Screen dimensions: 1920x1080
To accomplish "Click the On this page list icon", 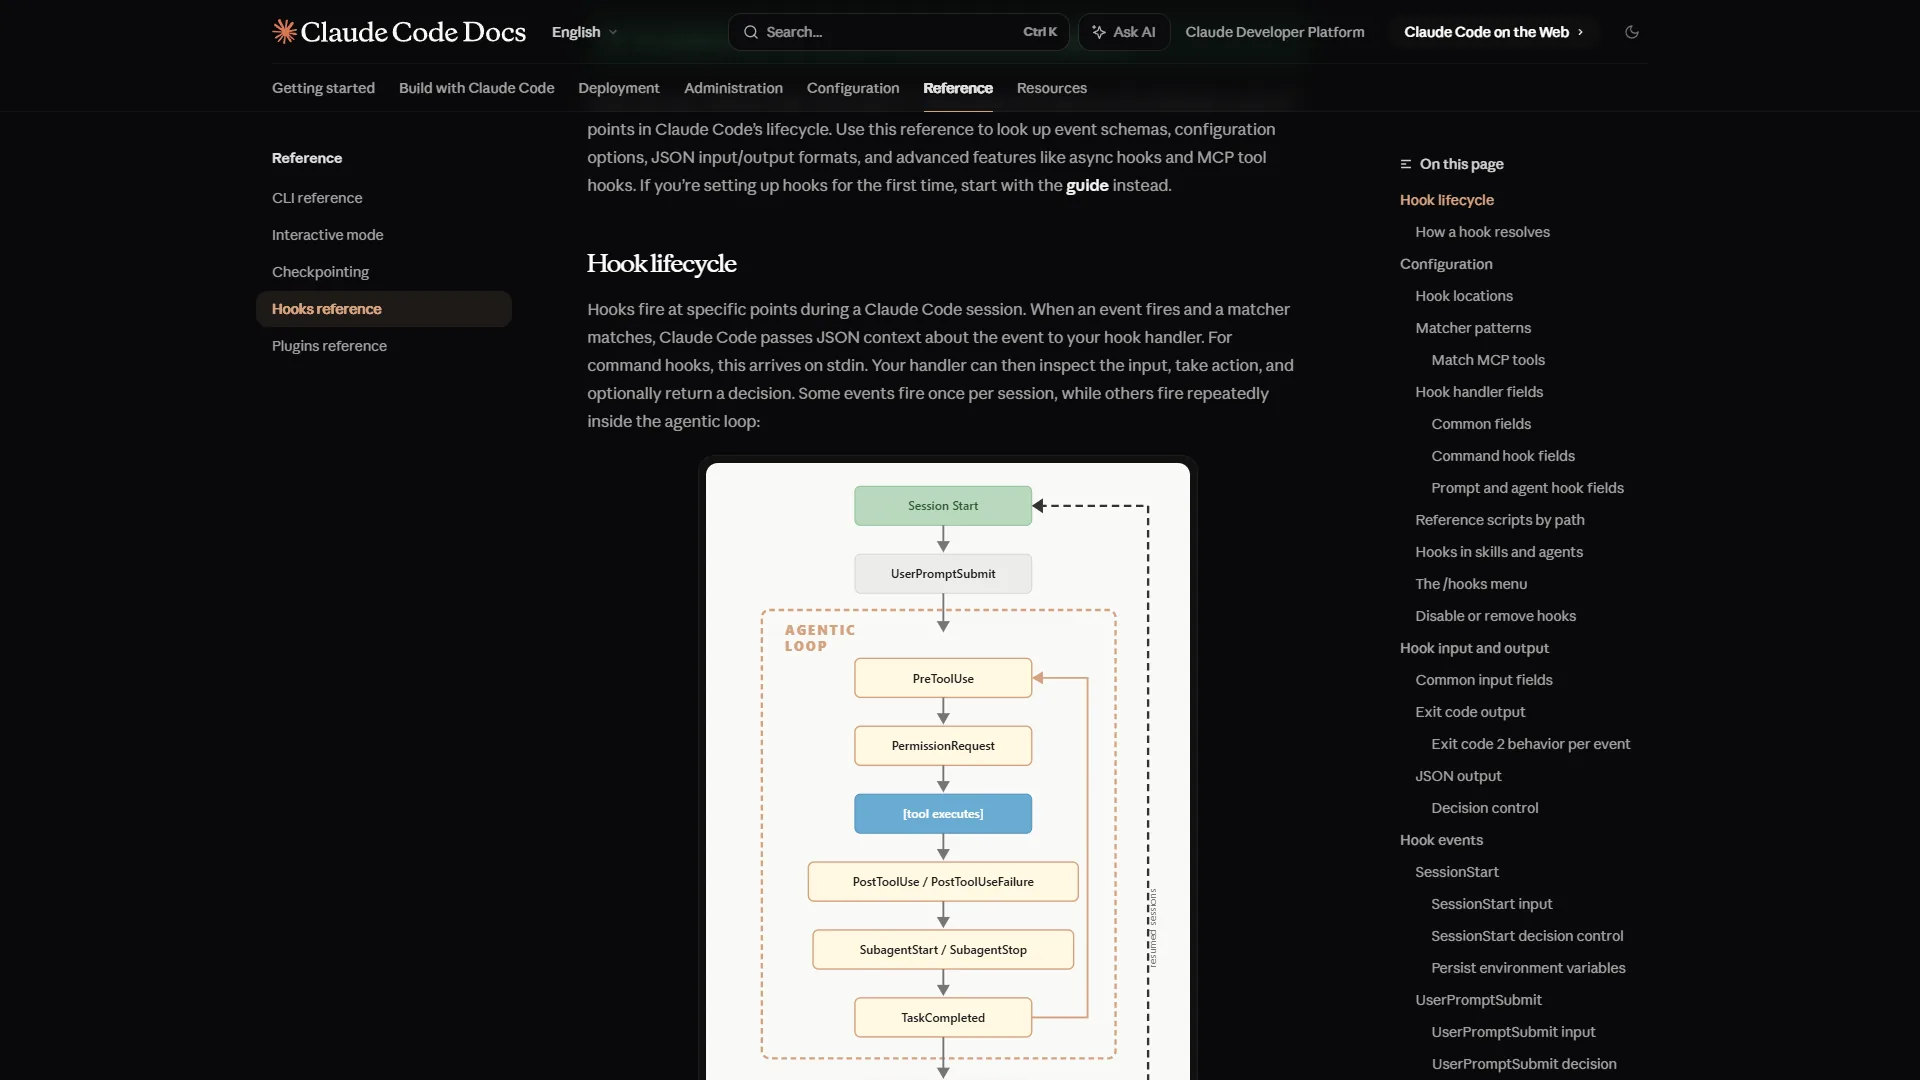I will click(x=1406, y=164).
